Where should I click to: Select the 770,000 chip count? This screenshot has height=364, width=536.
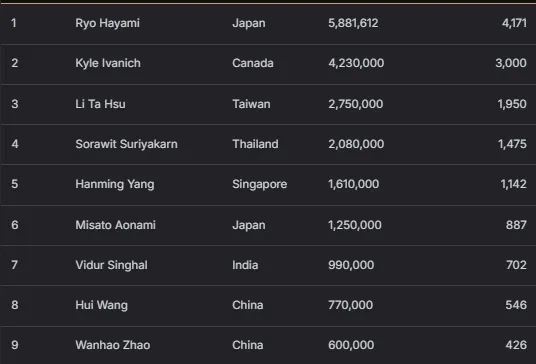tap(350, 305)
